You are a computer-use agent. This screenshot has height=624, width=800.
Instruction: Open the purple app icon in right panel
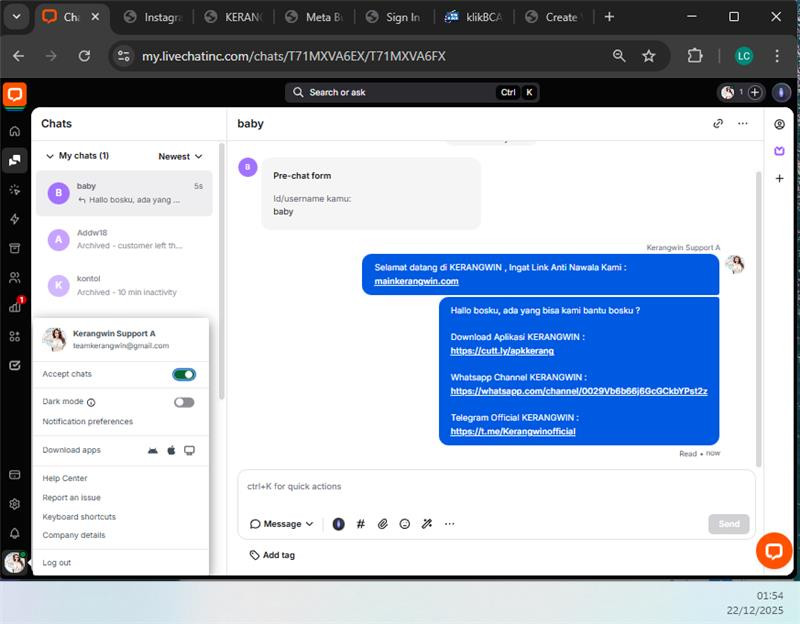[779, 151]
